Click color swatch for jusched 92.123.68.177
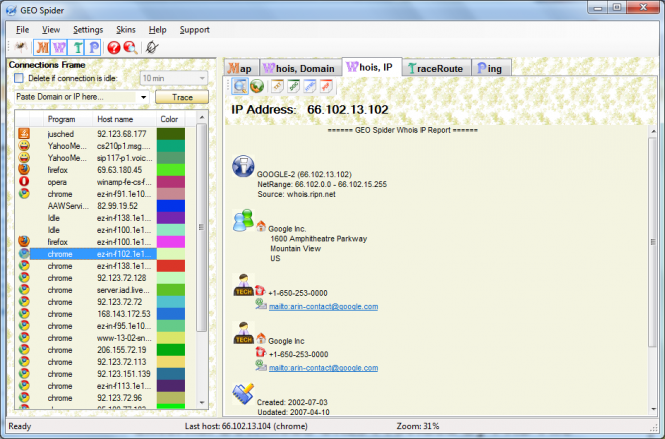Image resolution: width=665 pixels, height=439 pixels. [x=171, y=134]
